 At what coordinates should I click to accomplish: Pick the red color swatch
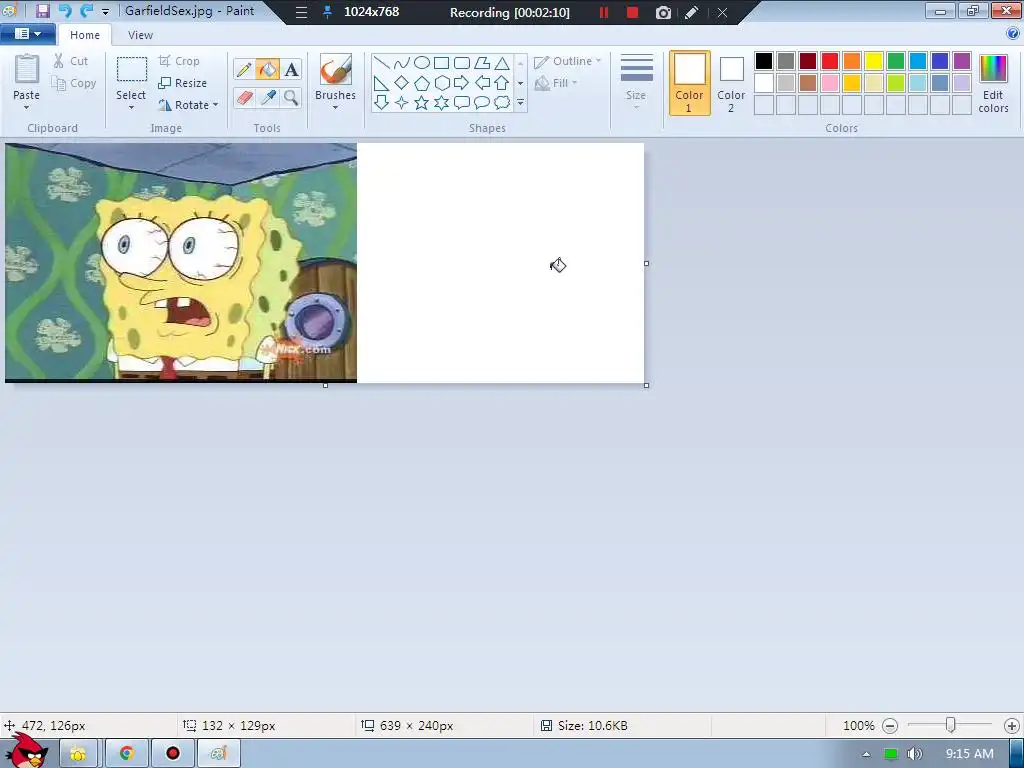click(x=830, y=61)
